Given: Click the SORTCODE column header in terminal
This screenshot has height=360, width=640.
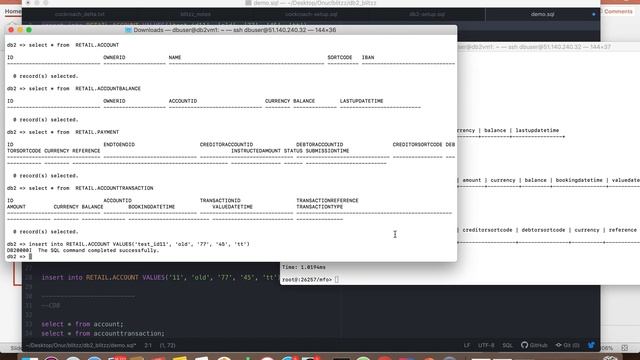Looking at the screenshot, I should coord(340,58).
